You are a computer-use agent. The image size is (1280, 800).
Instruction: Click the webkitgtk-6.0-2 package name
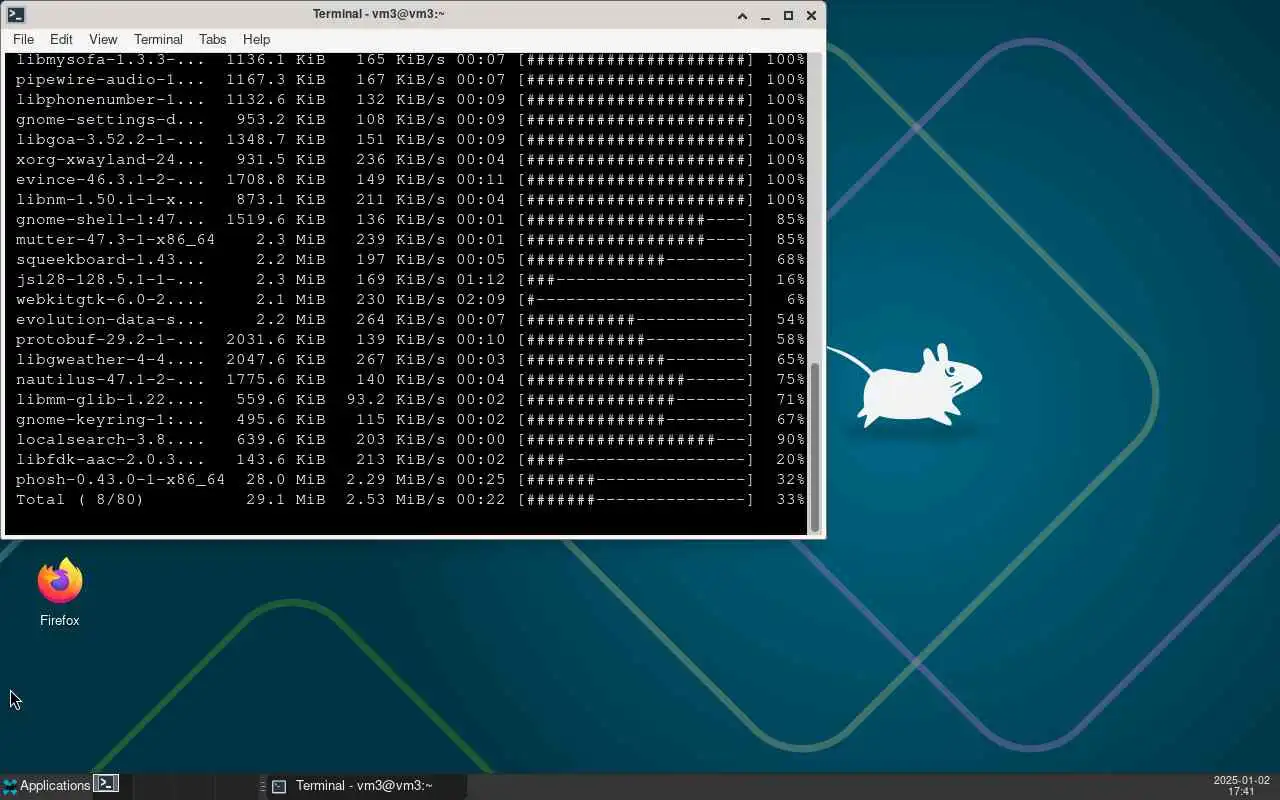[x=110, y=299]
